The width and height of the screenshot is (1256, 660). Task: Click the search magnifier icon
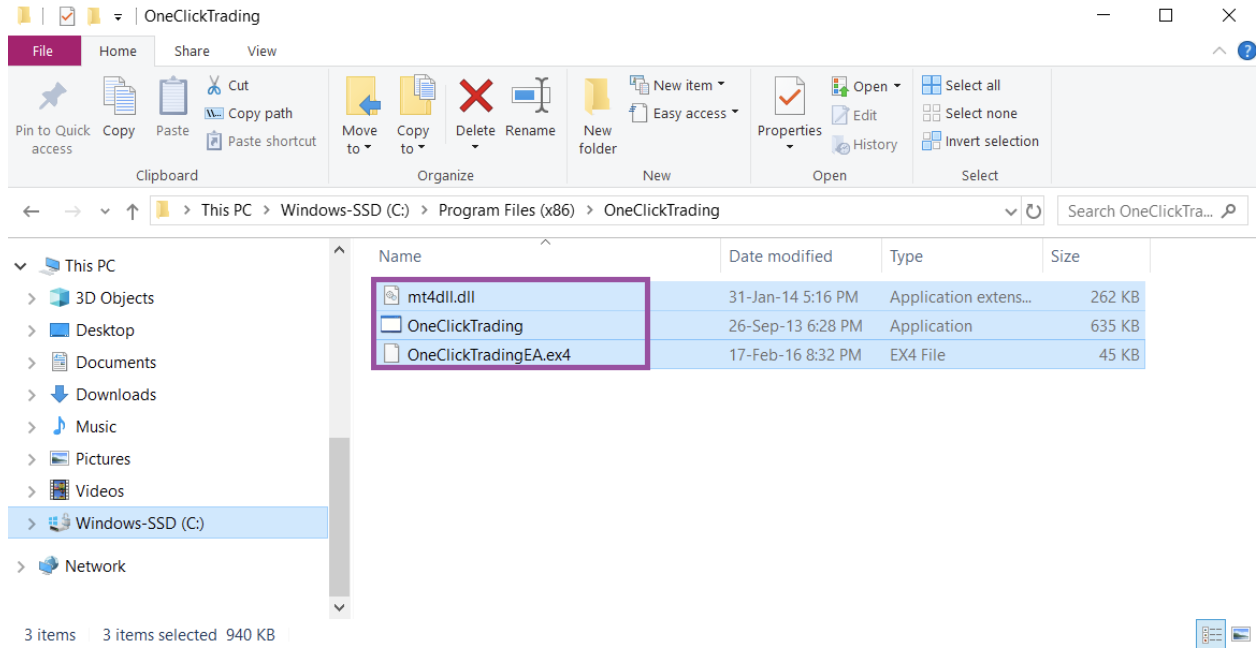click(x=1229, y=210)
